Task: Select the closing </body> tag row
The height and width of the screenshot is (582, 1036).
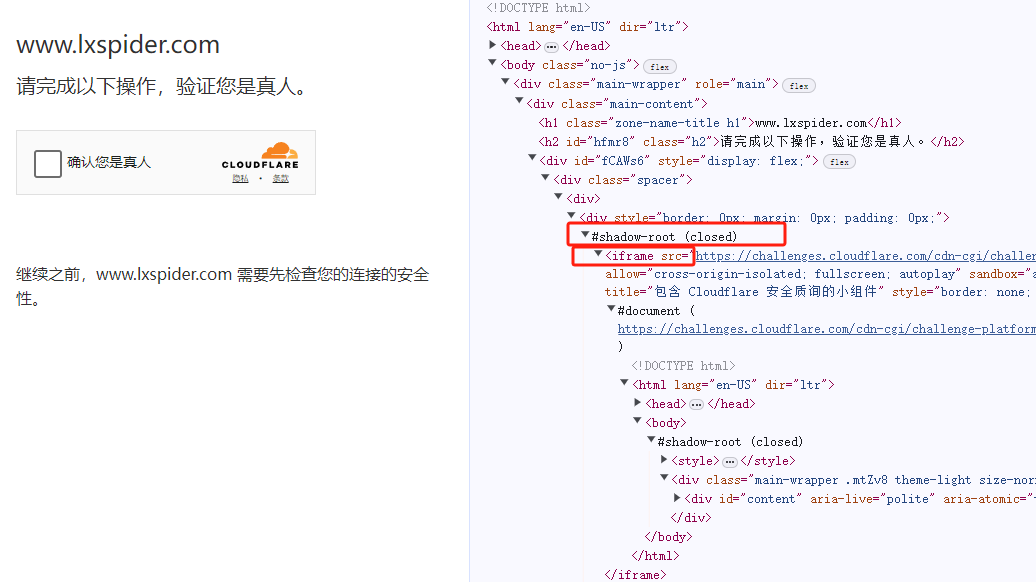Action: (x=668, y=537)
